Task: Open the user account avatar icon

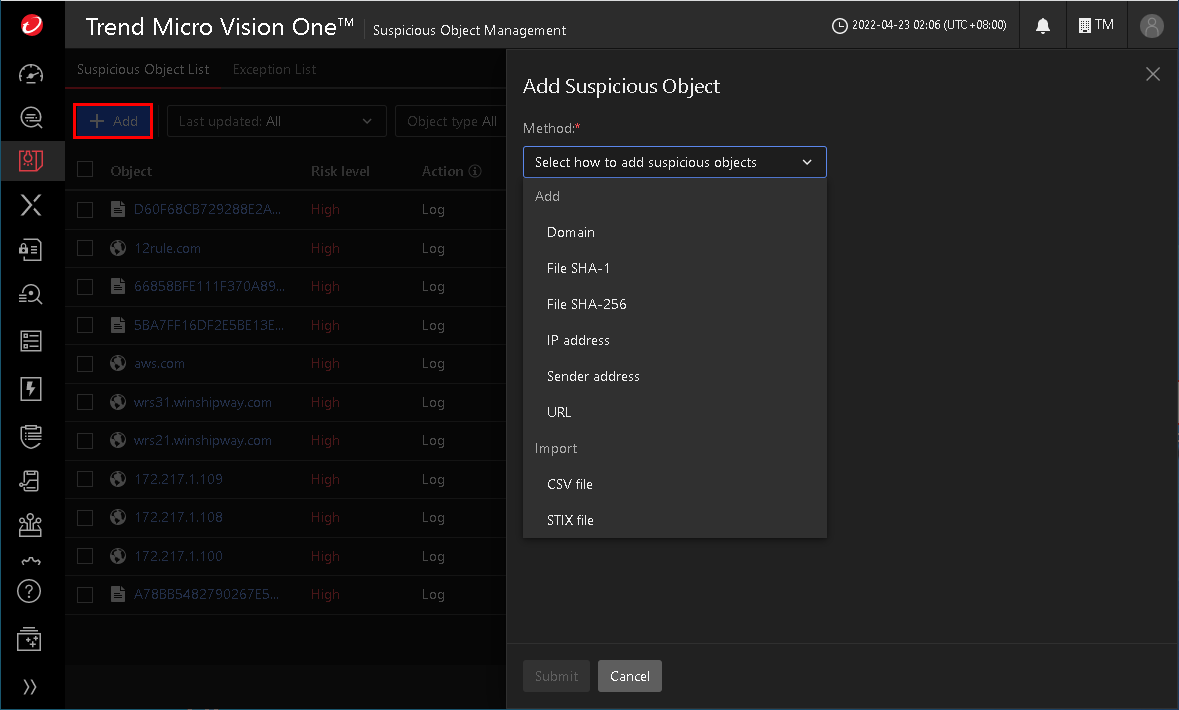Action: pyautogui.click(x=1152, y=25)
